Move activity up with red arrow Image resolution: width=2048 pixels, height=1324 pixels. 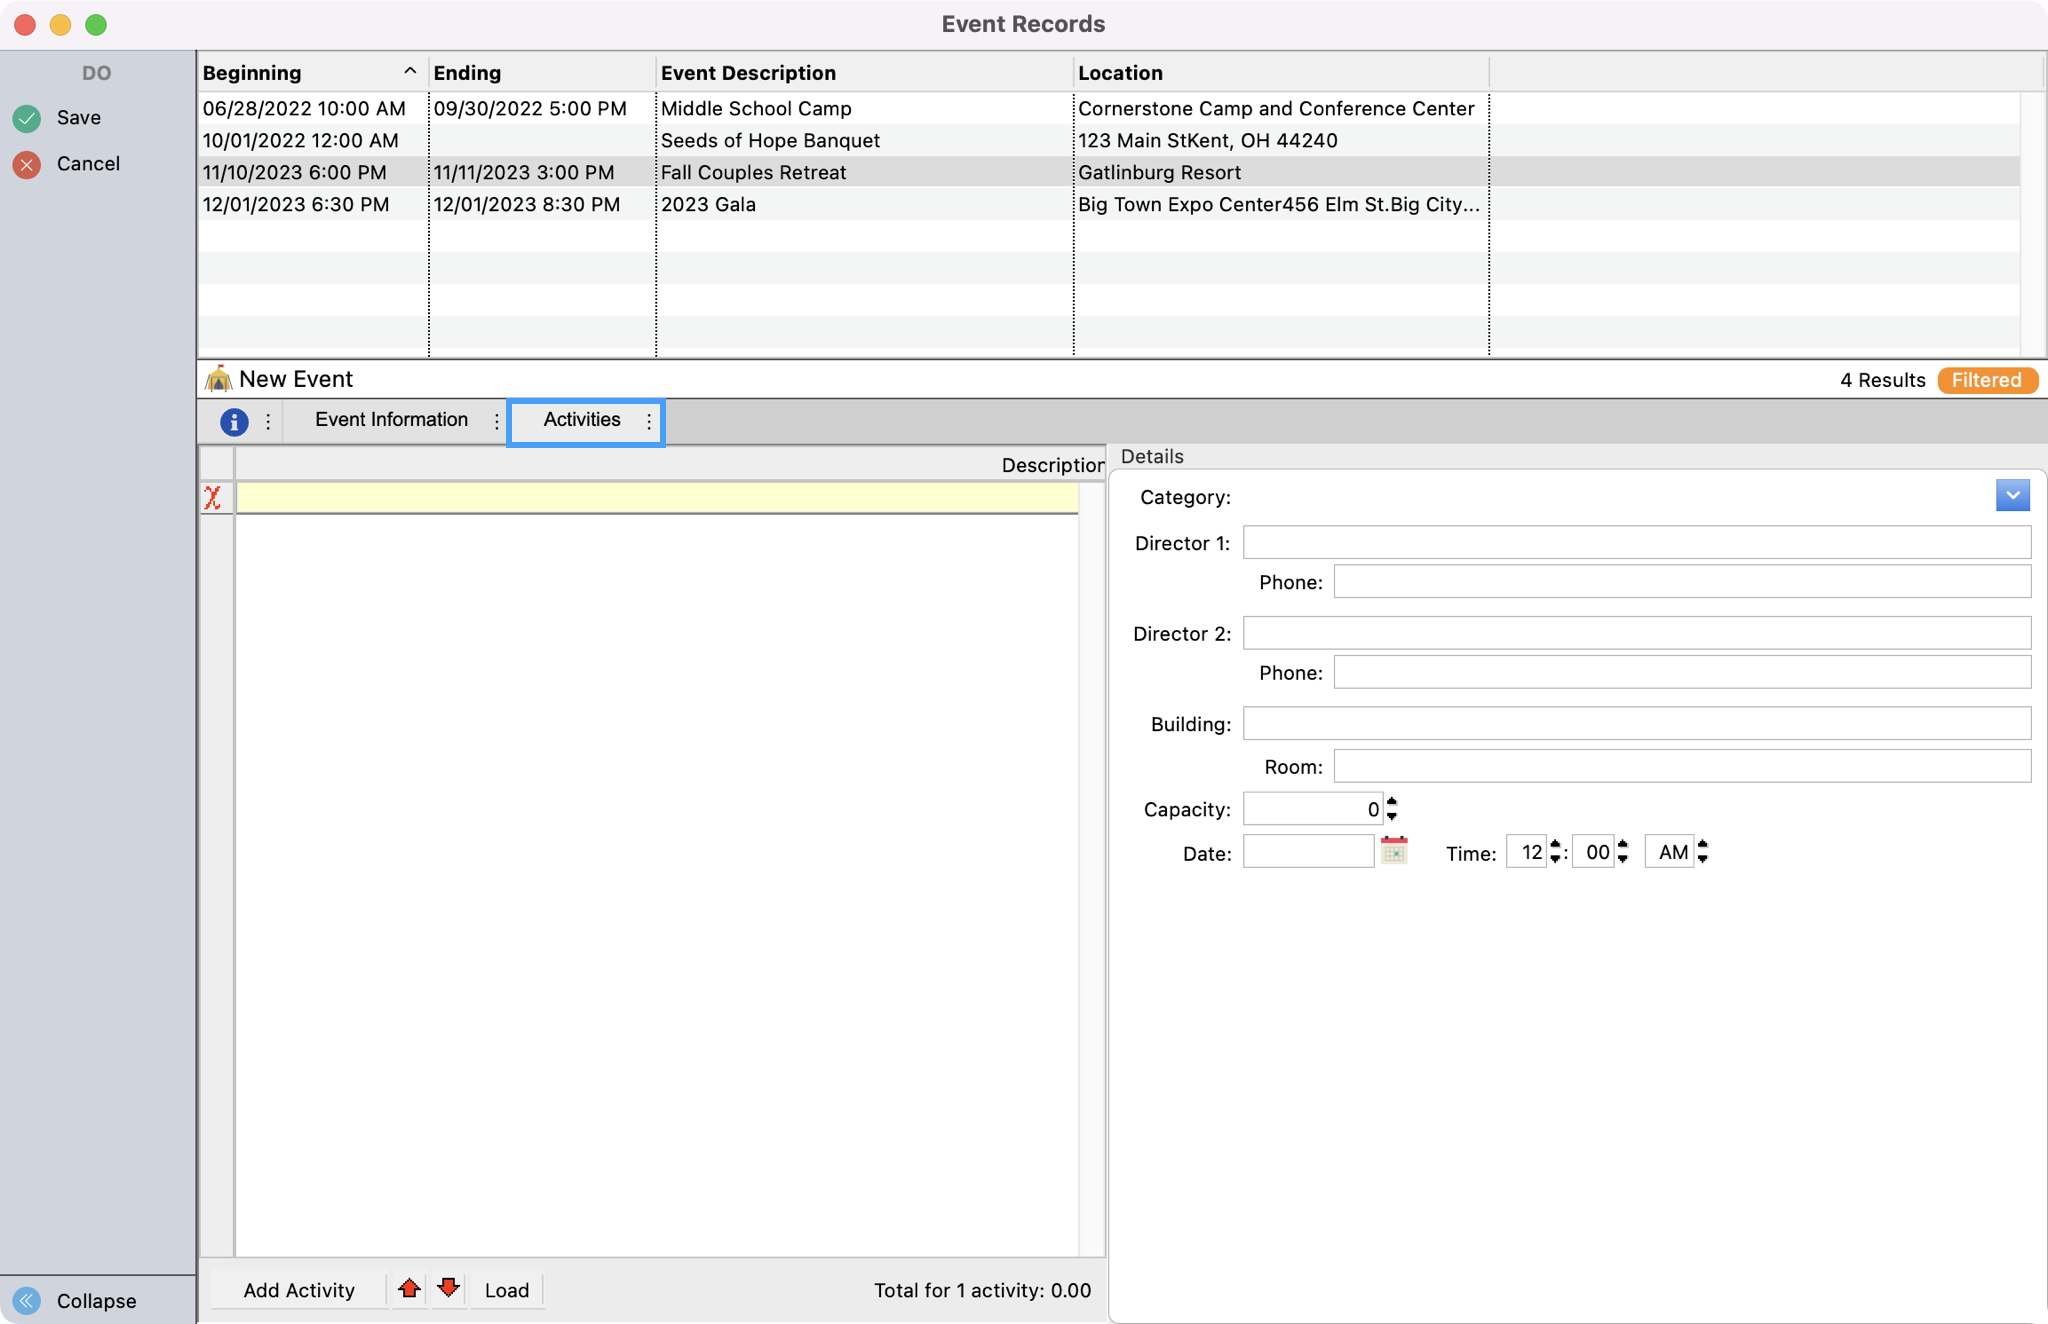pyautogui.click(x=409, y=1289)
